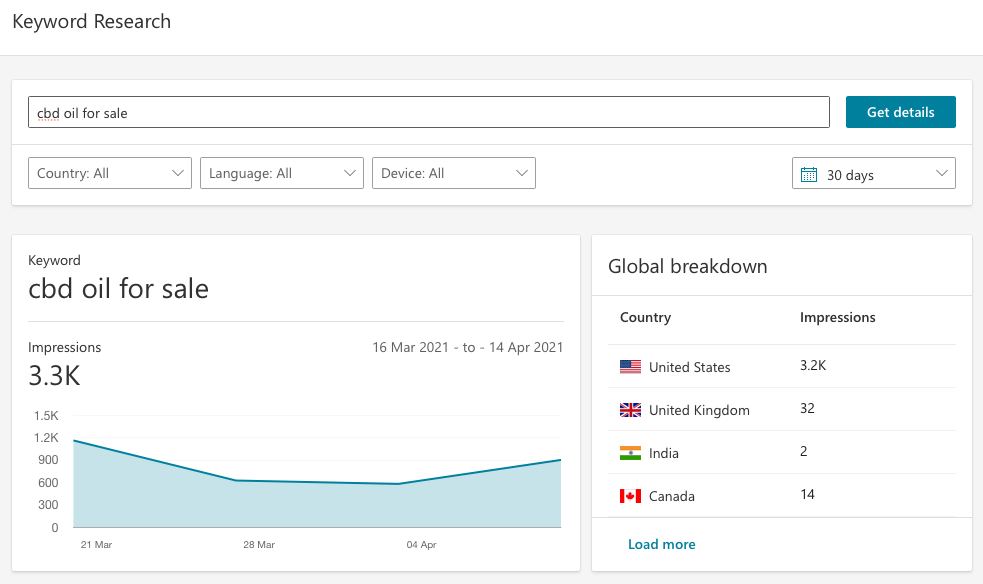Click the 1.2K y-axis label
Image resolution: width=983 pixels, height=584 pixels.
(x=46, y=437)
